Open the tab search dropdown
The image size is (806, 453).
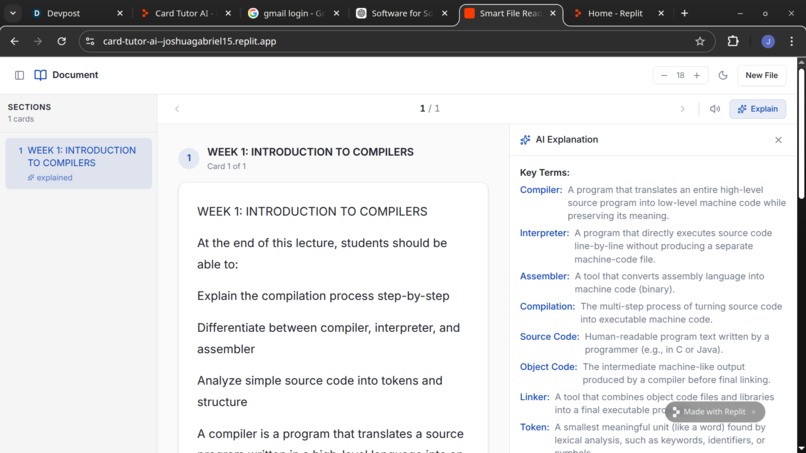[x=13, y=13]
